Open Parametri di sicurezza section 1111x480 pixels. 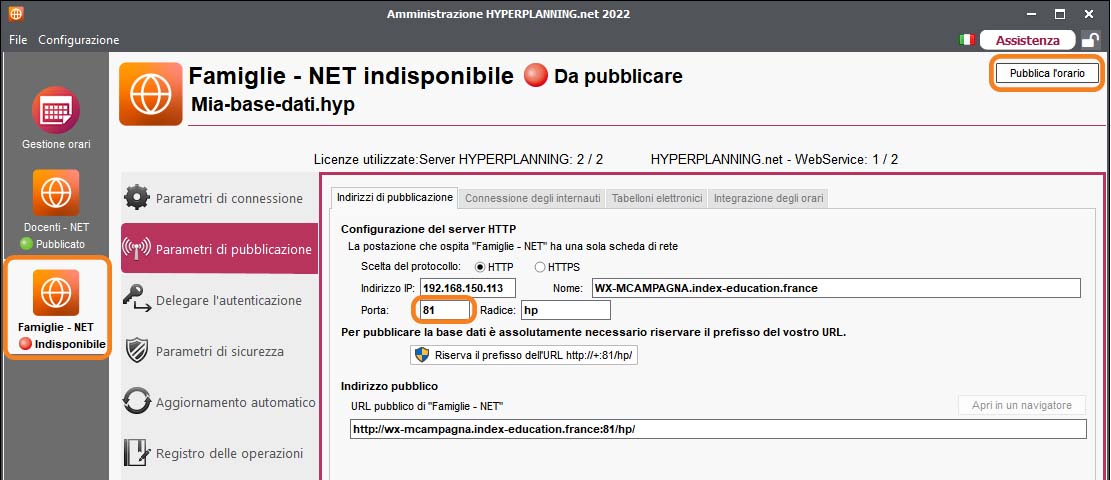coord(220,351)
